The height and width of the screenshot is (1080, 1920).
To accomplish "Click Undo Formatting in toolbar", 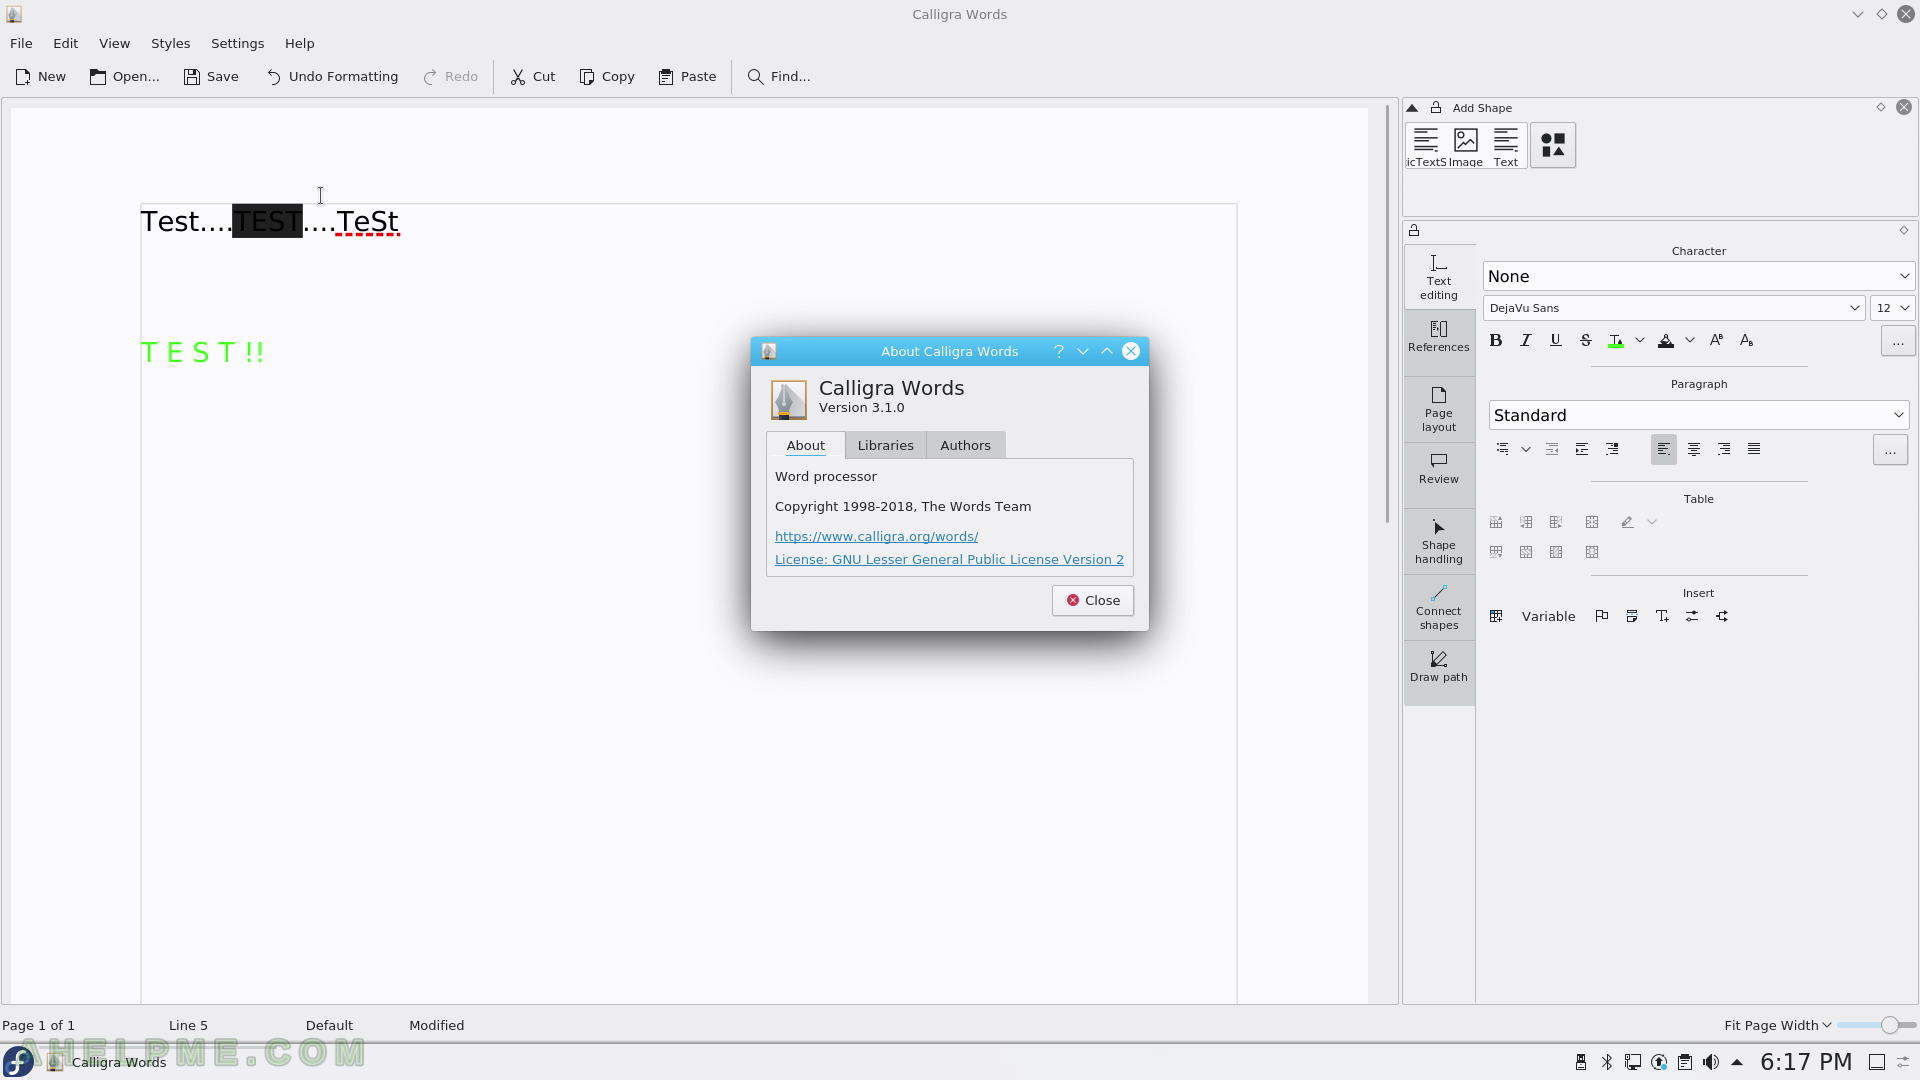I will pyautogui.click(x=332, y=76).
